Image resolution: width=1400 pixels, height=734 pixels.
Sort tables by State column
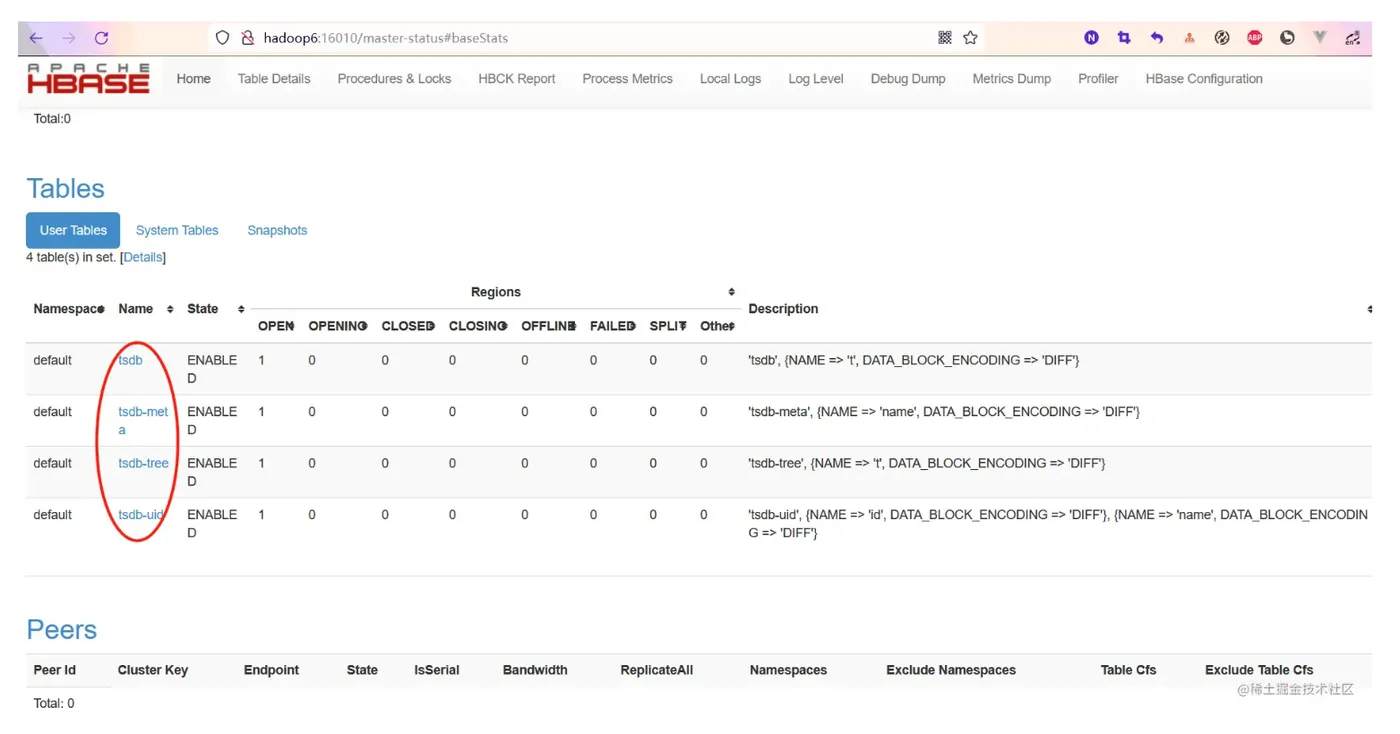tap(214, 309)
